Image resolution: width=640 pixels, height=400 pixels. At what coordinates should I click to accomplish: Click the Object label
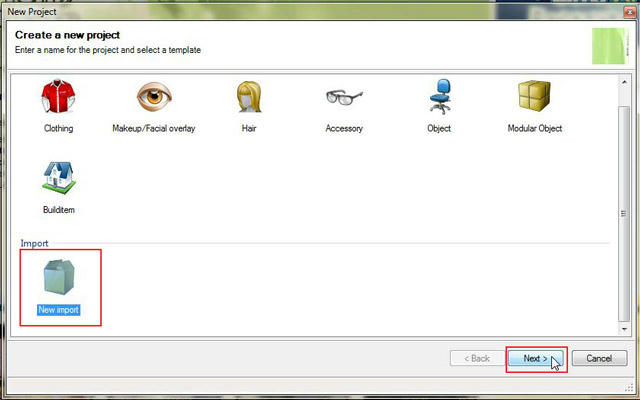coord(439,128)
